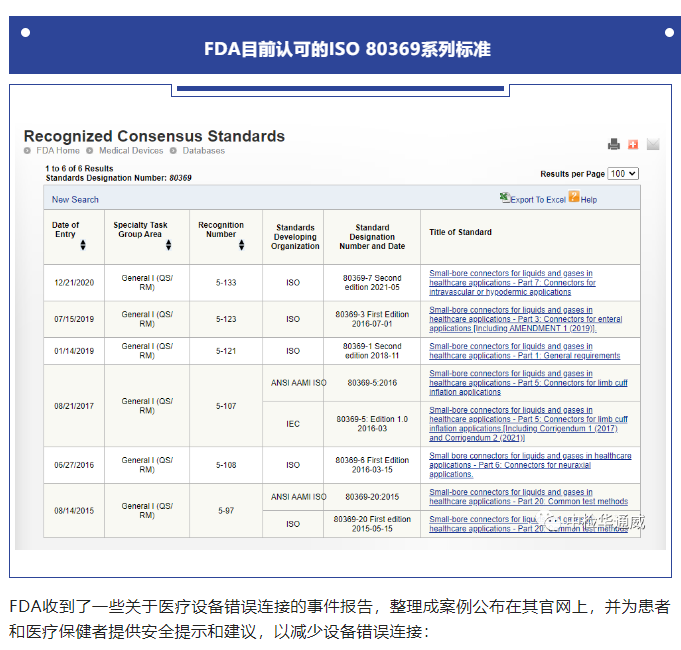Viewport: 681px width, 650px height.
Task: Open Databases breadcrumb
Action: click(203, 151)
